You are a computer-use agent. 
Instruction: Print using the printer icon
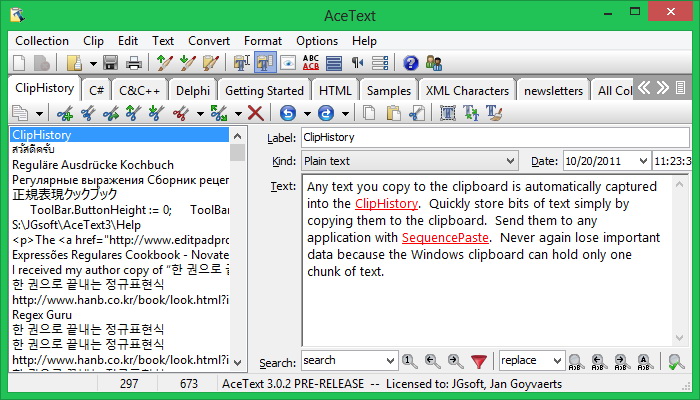coord(133,62)
